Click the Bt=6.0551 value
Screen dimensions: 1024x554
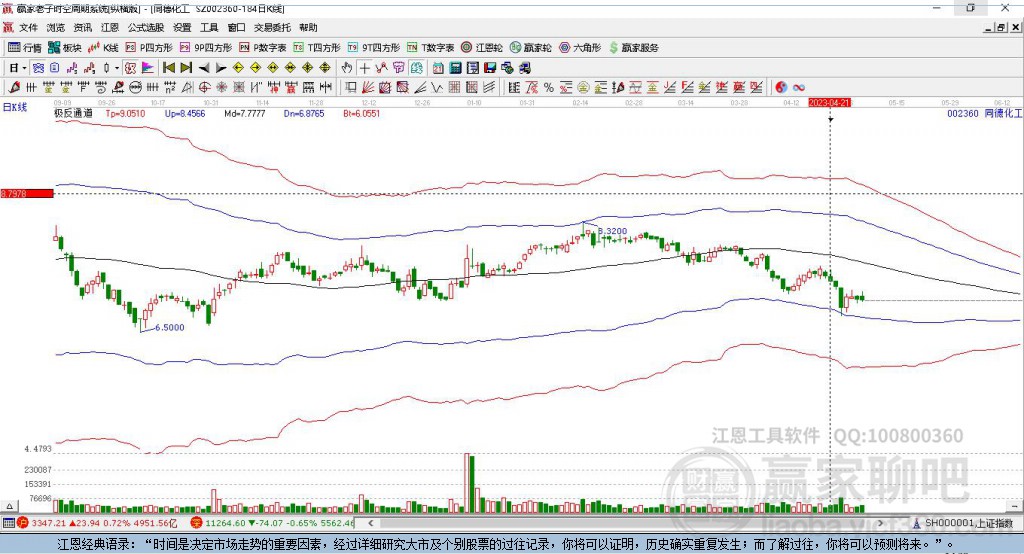[x=361, y=113]
